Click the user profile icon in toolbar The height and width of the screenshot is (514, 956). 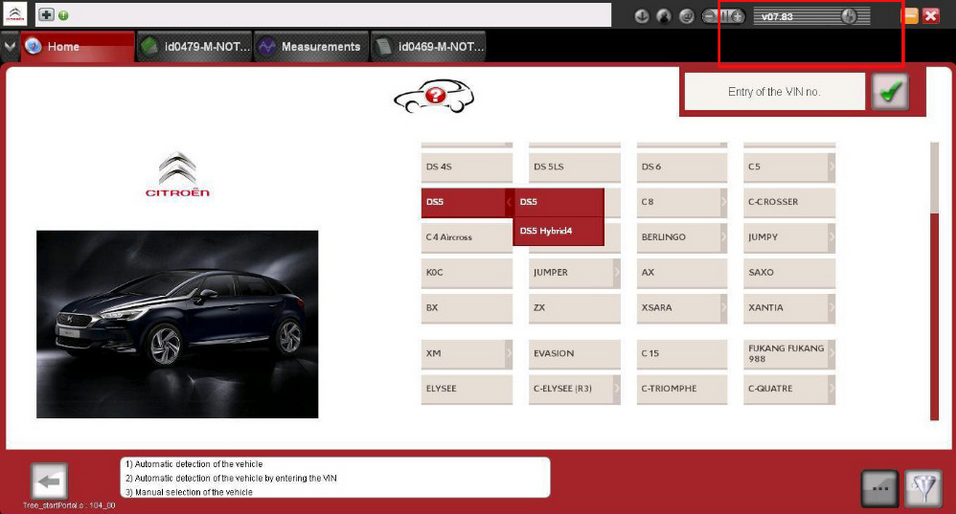pyautogui.click(x=664, y=16)
